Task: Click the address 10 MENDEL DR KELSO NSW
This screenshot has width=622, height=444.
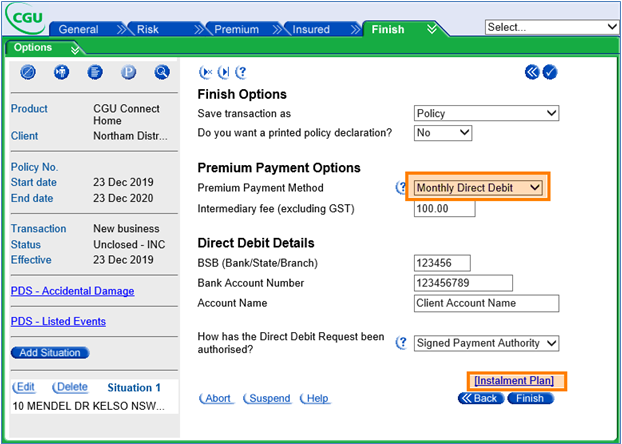Action: click(88, 406)
